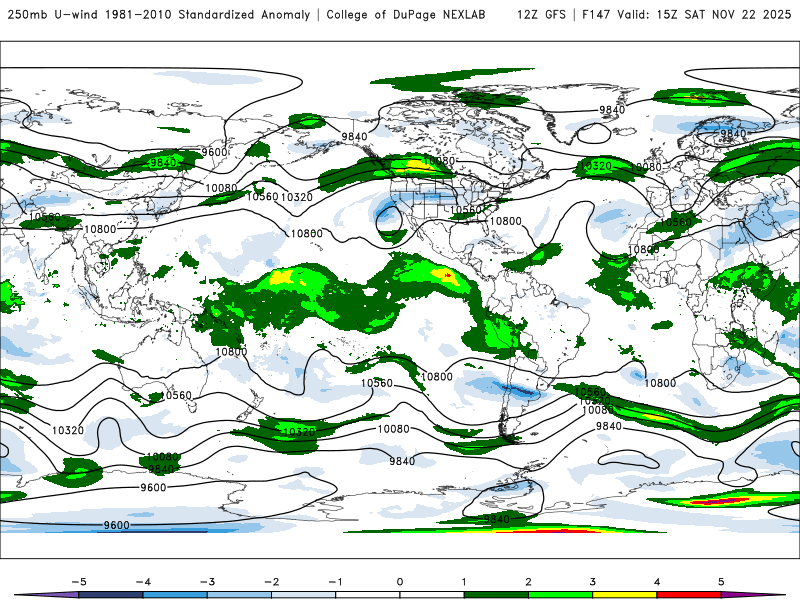Click the colorbar tick label '0'
The width and height of the screenshot is (800, 600).
click(399, 582)
